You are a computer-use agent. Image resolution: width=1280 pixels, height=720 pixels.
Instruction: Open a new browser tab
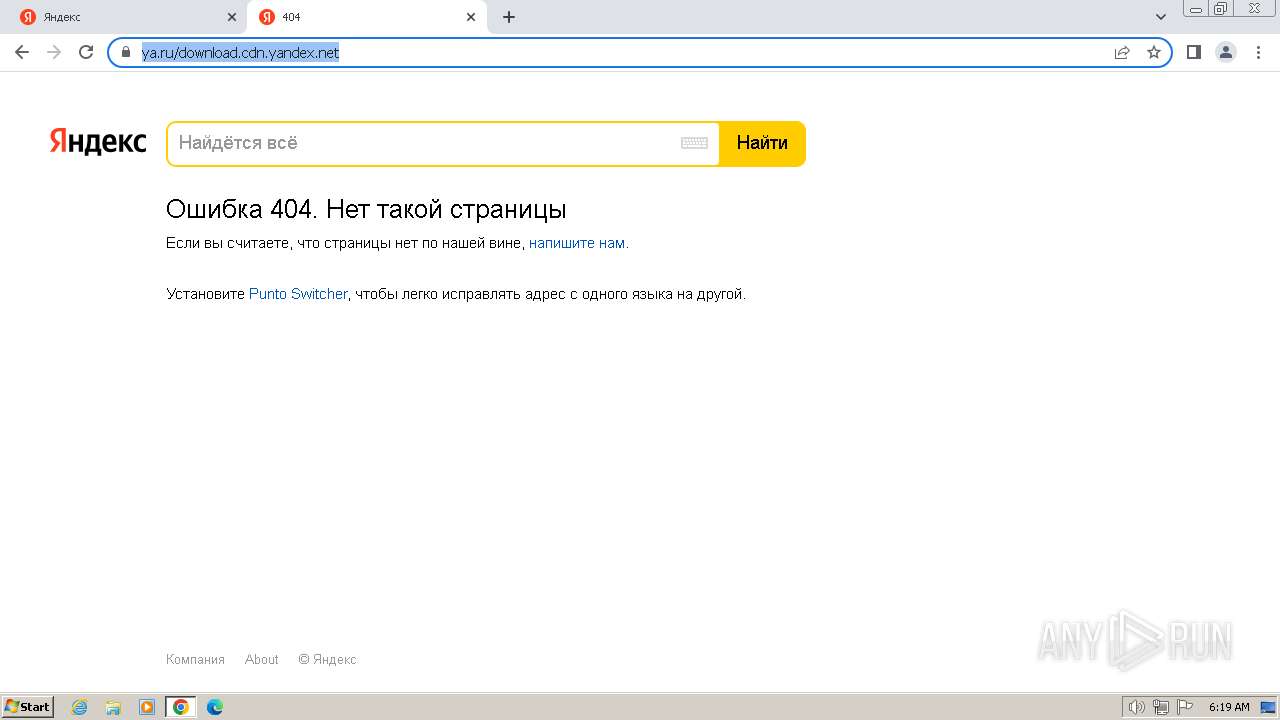point(509,17)
